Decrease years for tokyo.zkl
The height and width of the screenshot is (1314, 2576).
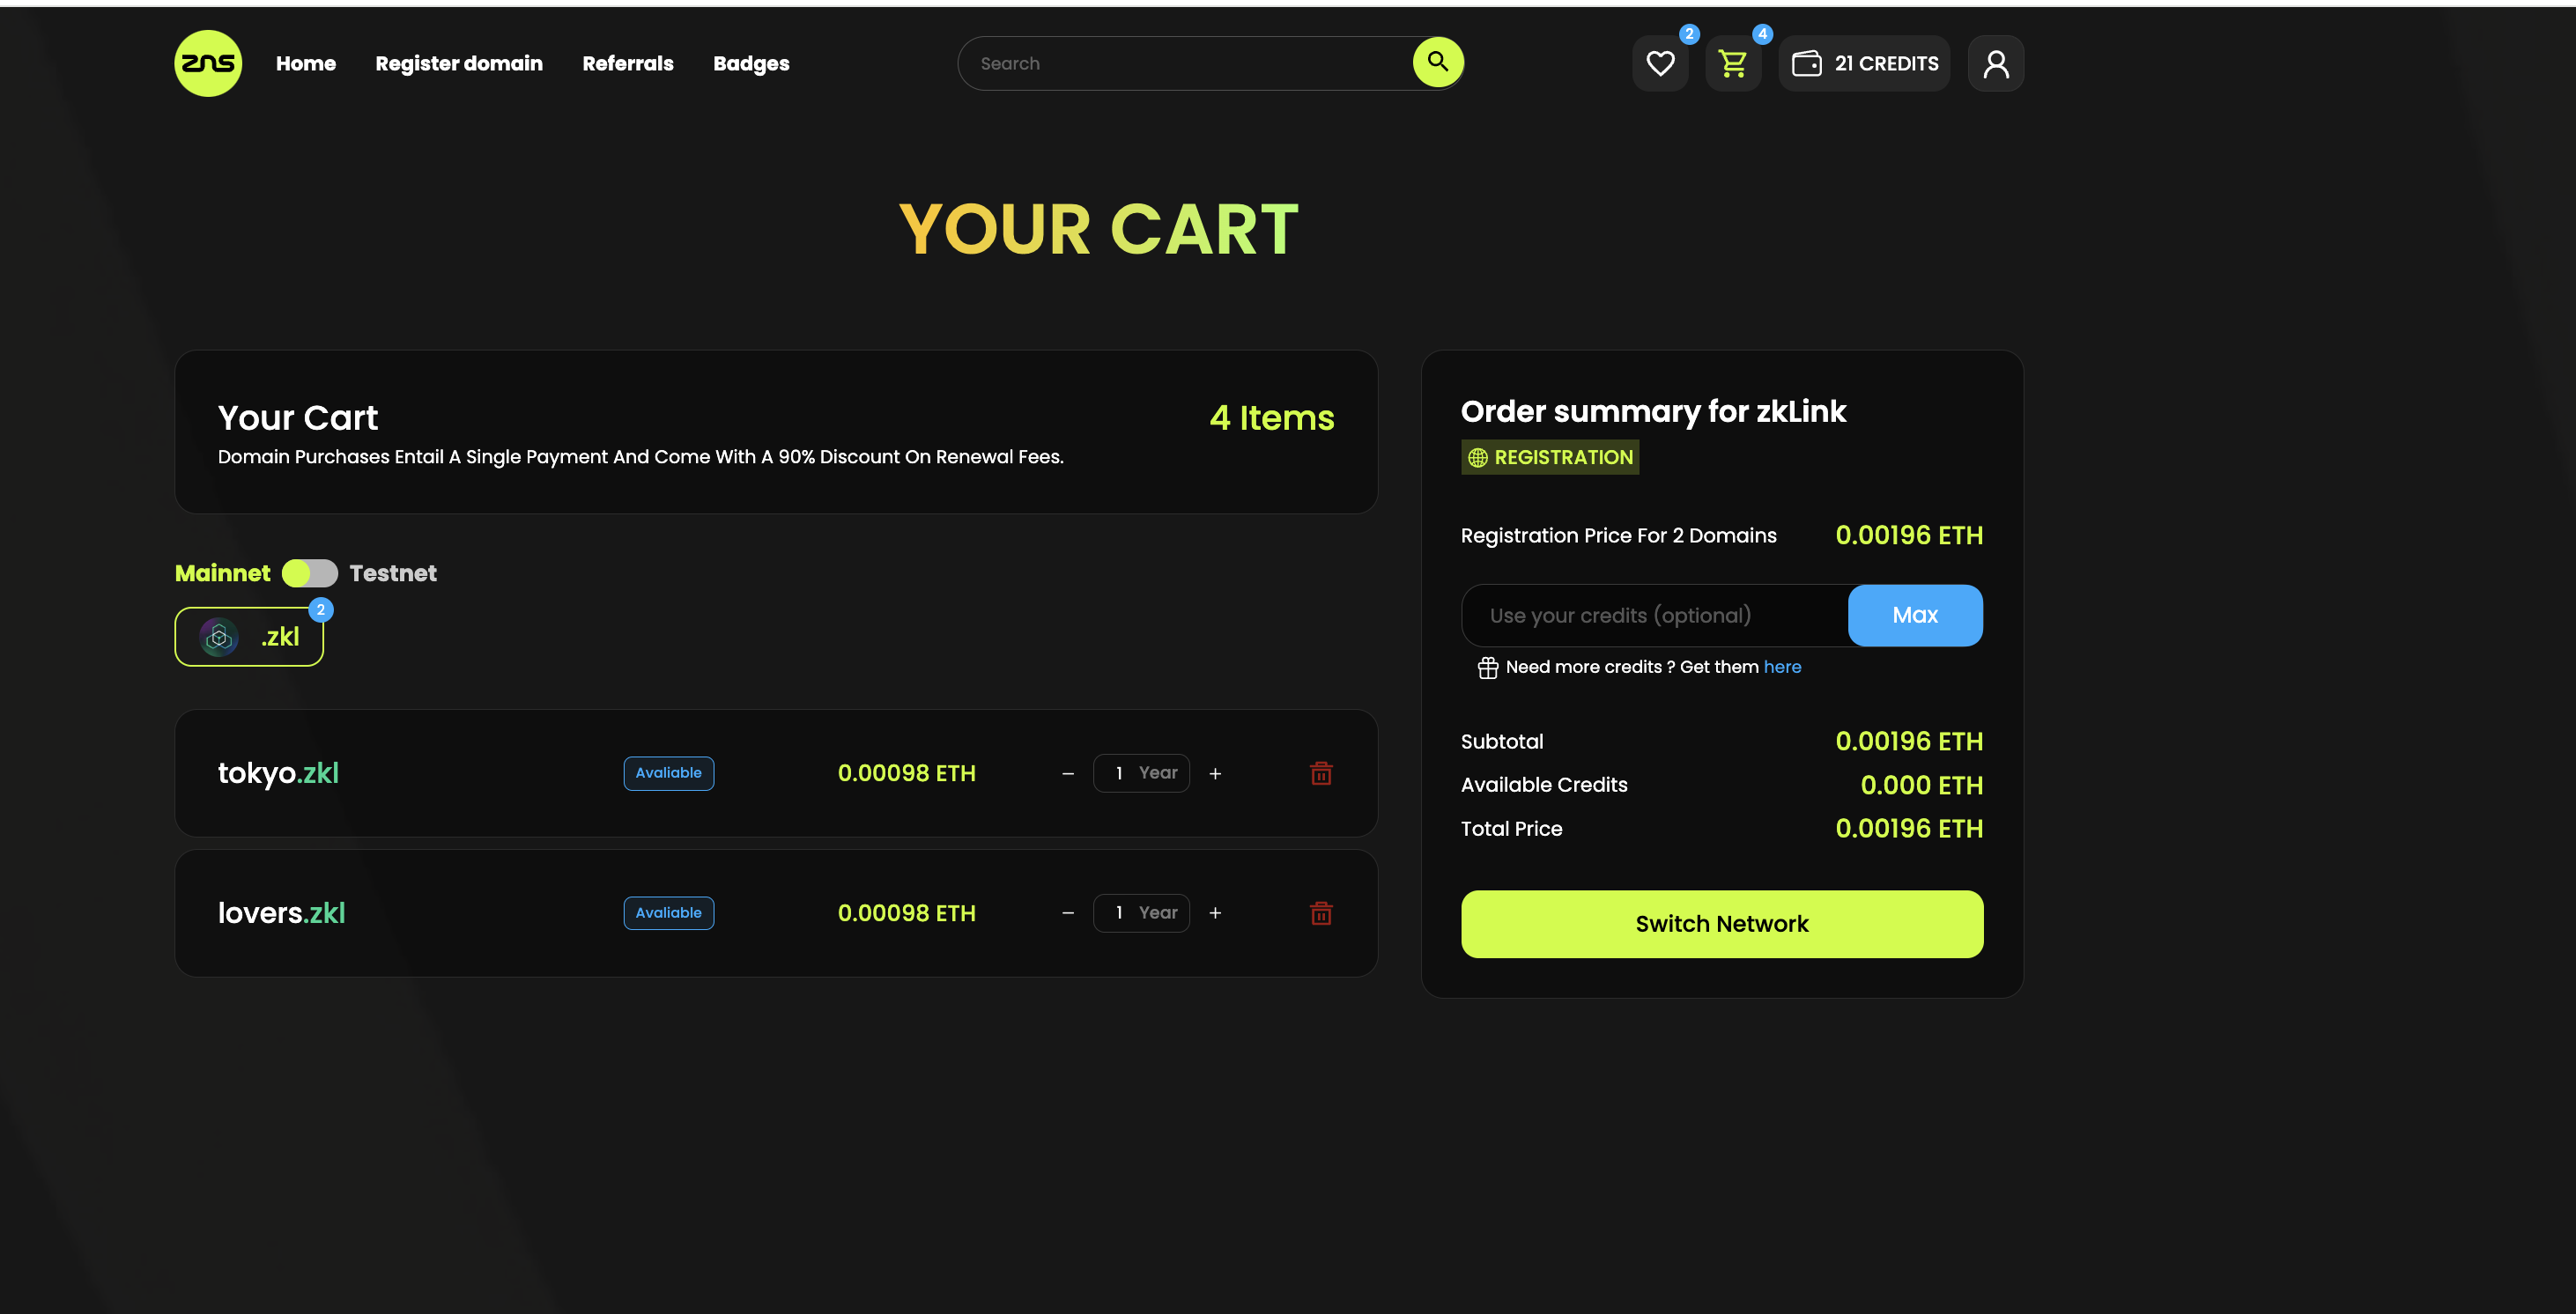point(1067,773)
